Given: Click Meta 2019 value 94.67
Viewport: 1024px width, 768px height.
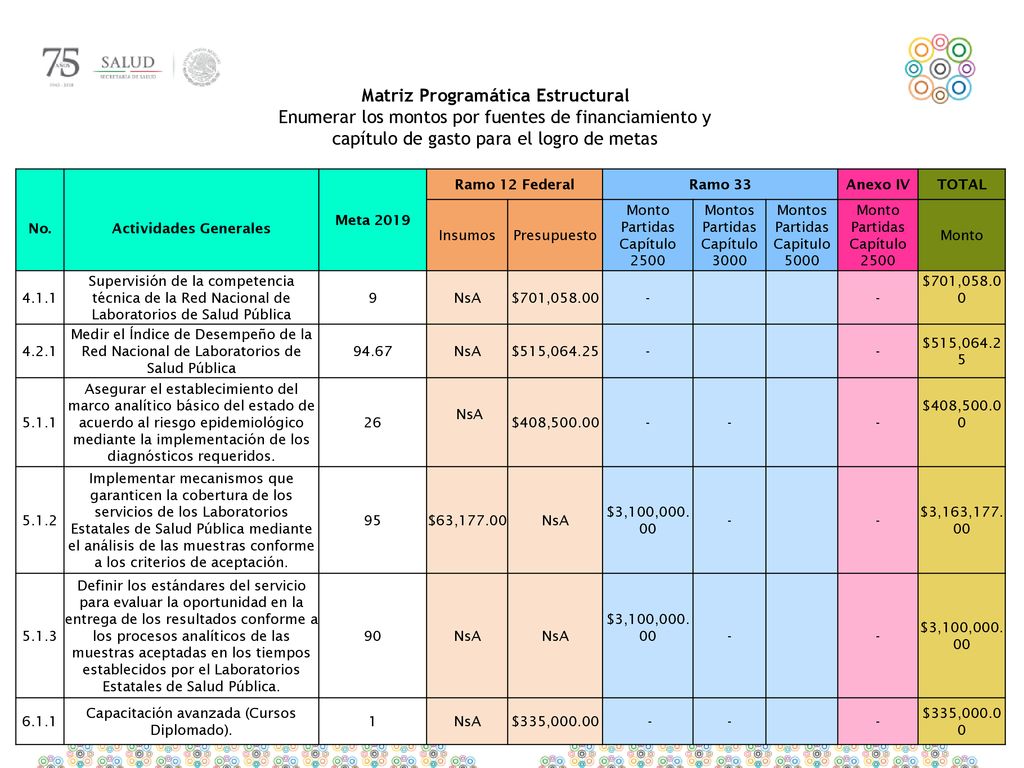Looking at the screenshot, I should pos(372,351).
